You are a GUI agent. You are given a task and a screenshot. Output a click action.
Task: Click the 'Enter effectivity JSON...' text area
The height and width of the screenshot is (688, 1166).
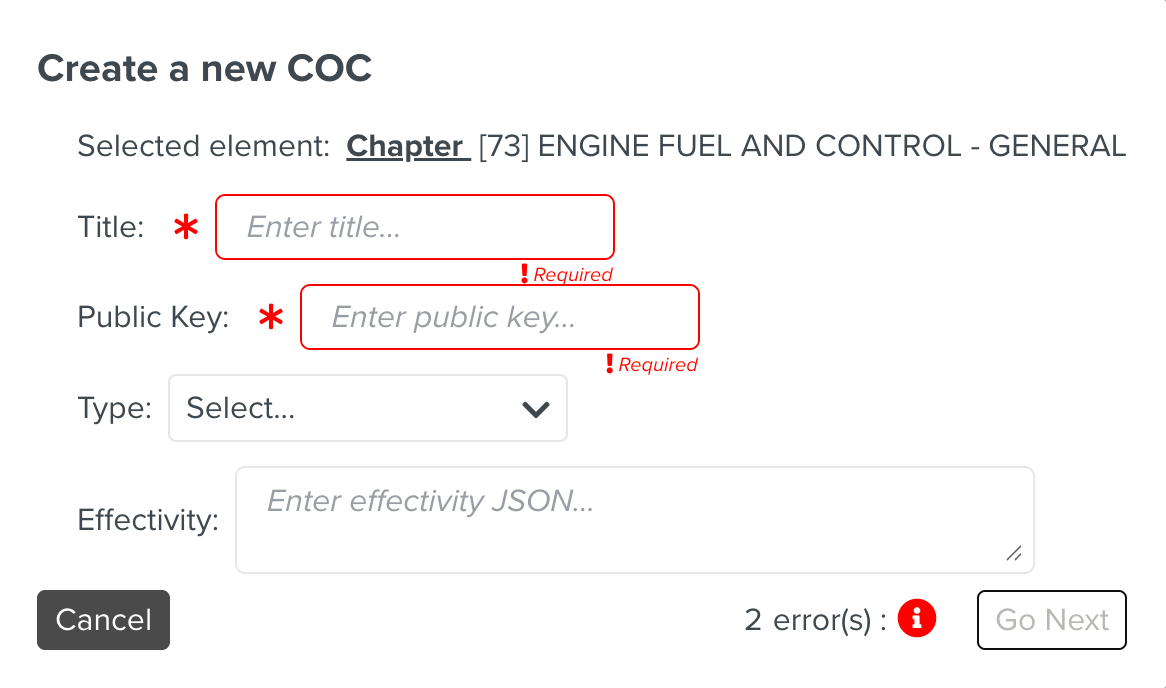tap(634, 519)
